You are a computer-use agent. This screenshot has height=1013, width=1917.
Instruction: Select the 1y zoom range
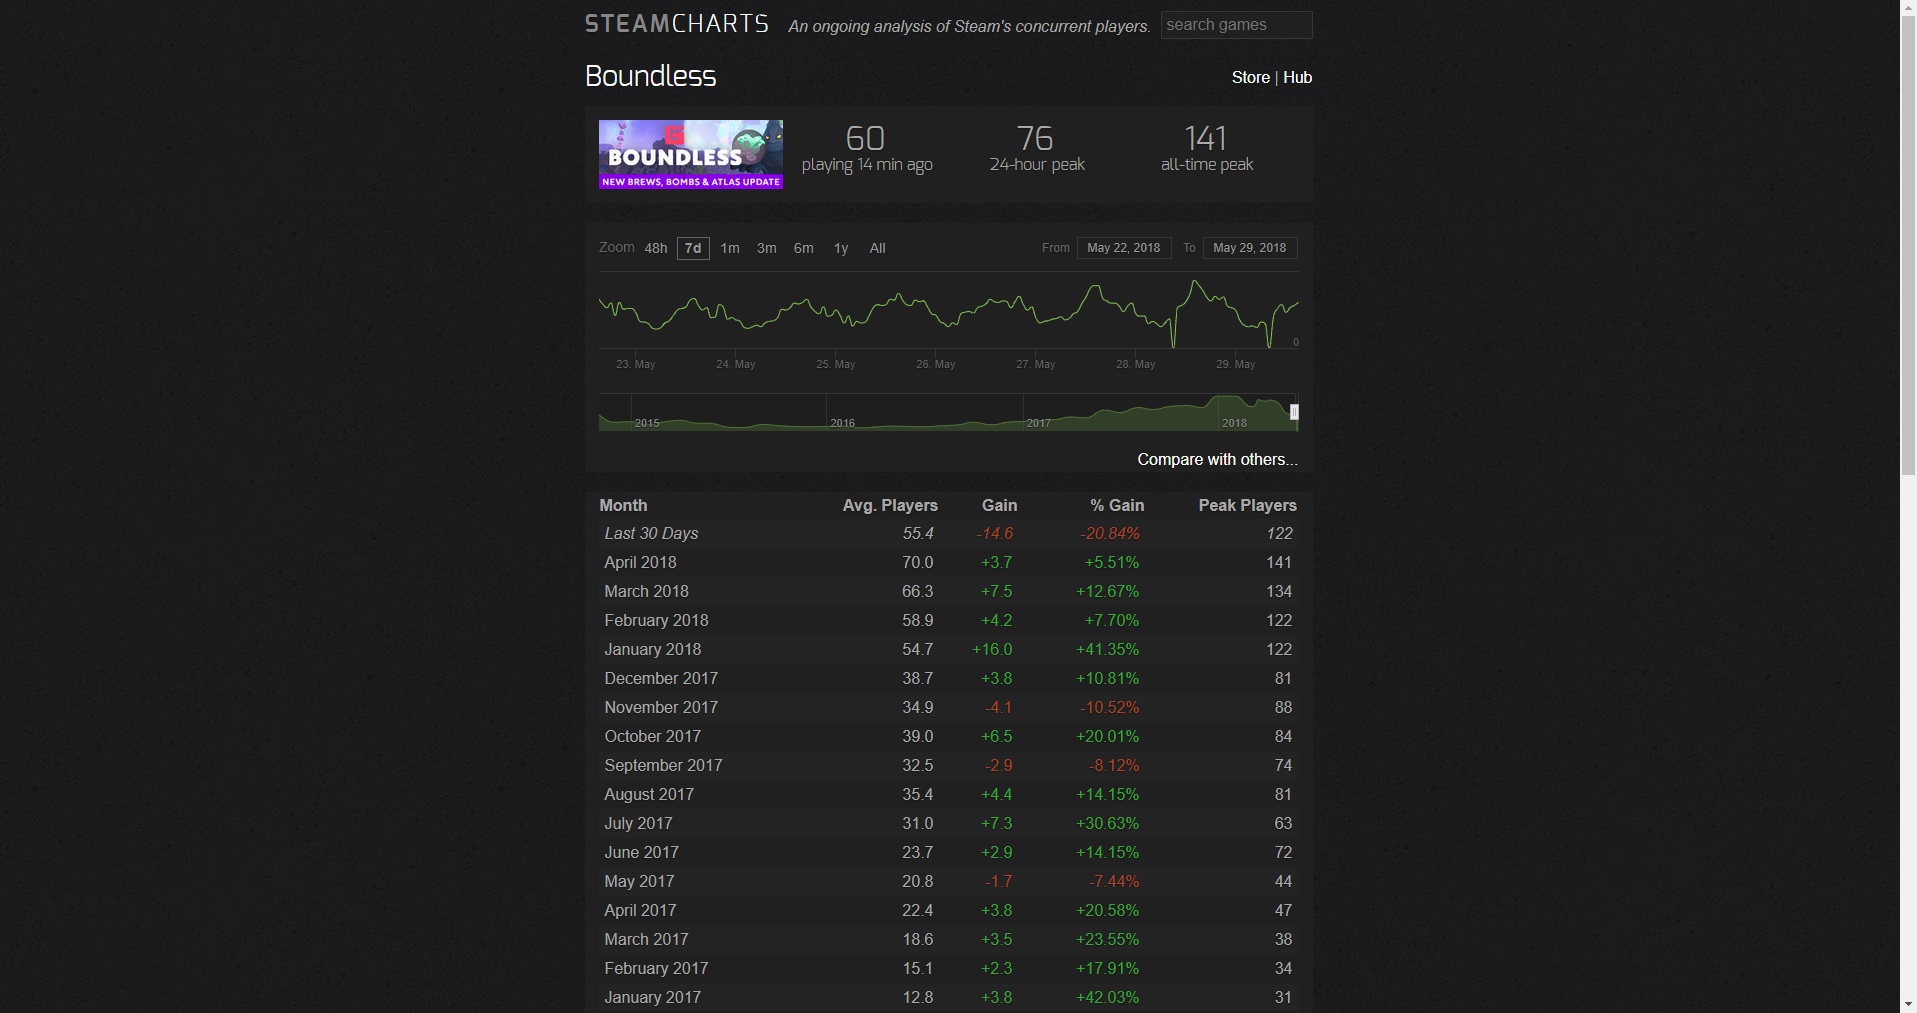point(841,248)
